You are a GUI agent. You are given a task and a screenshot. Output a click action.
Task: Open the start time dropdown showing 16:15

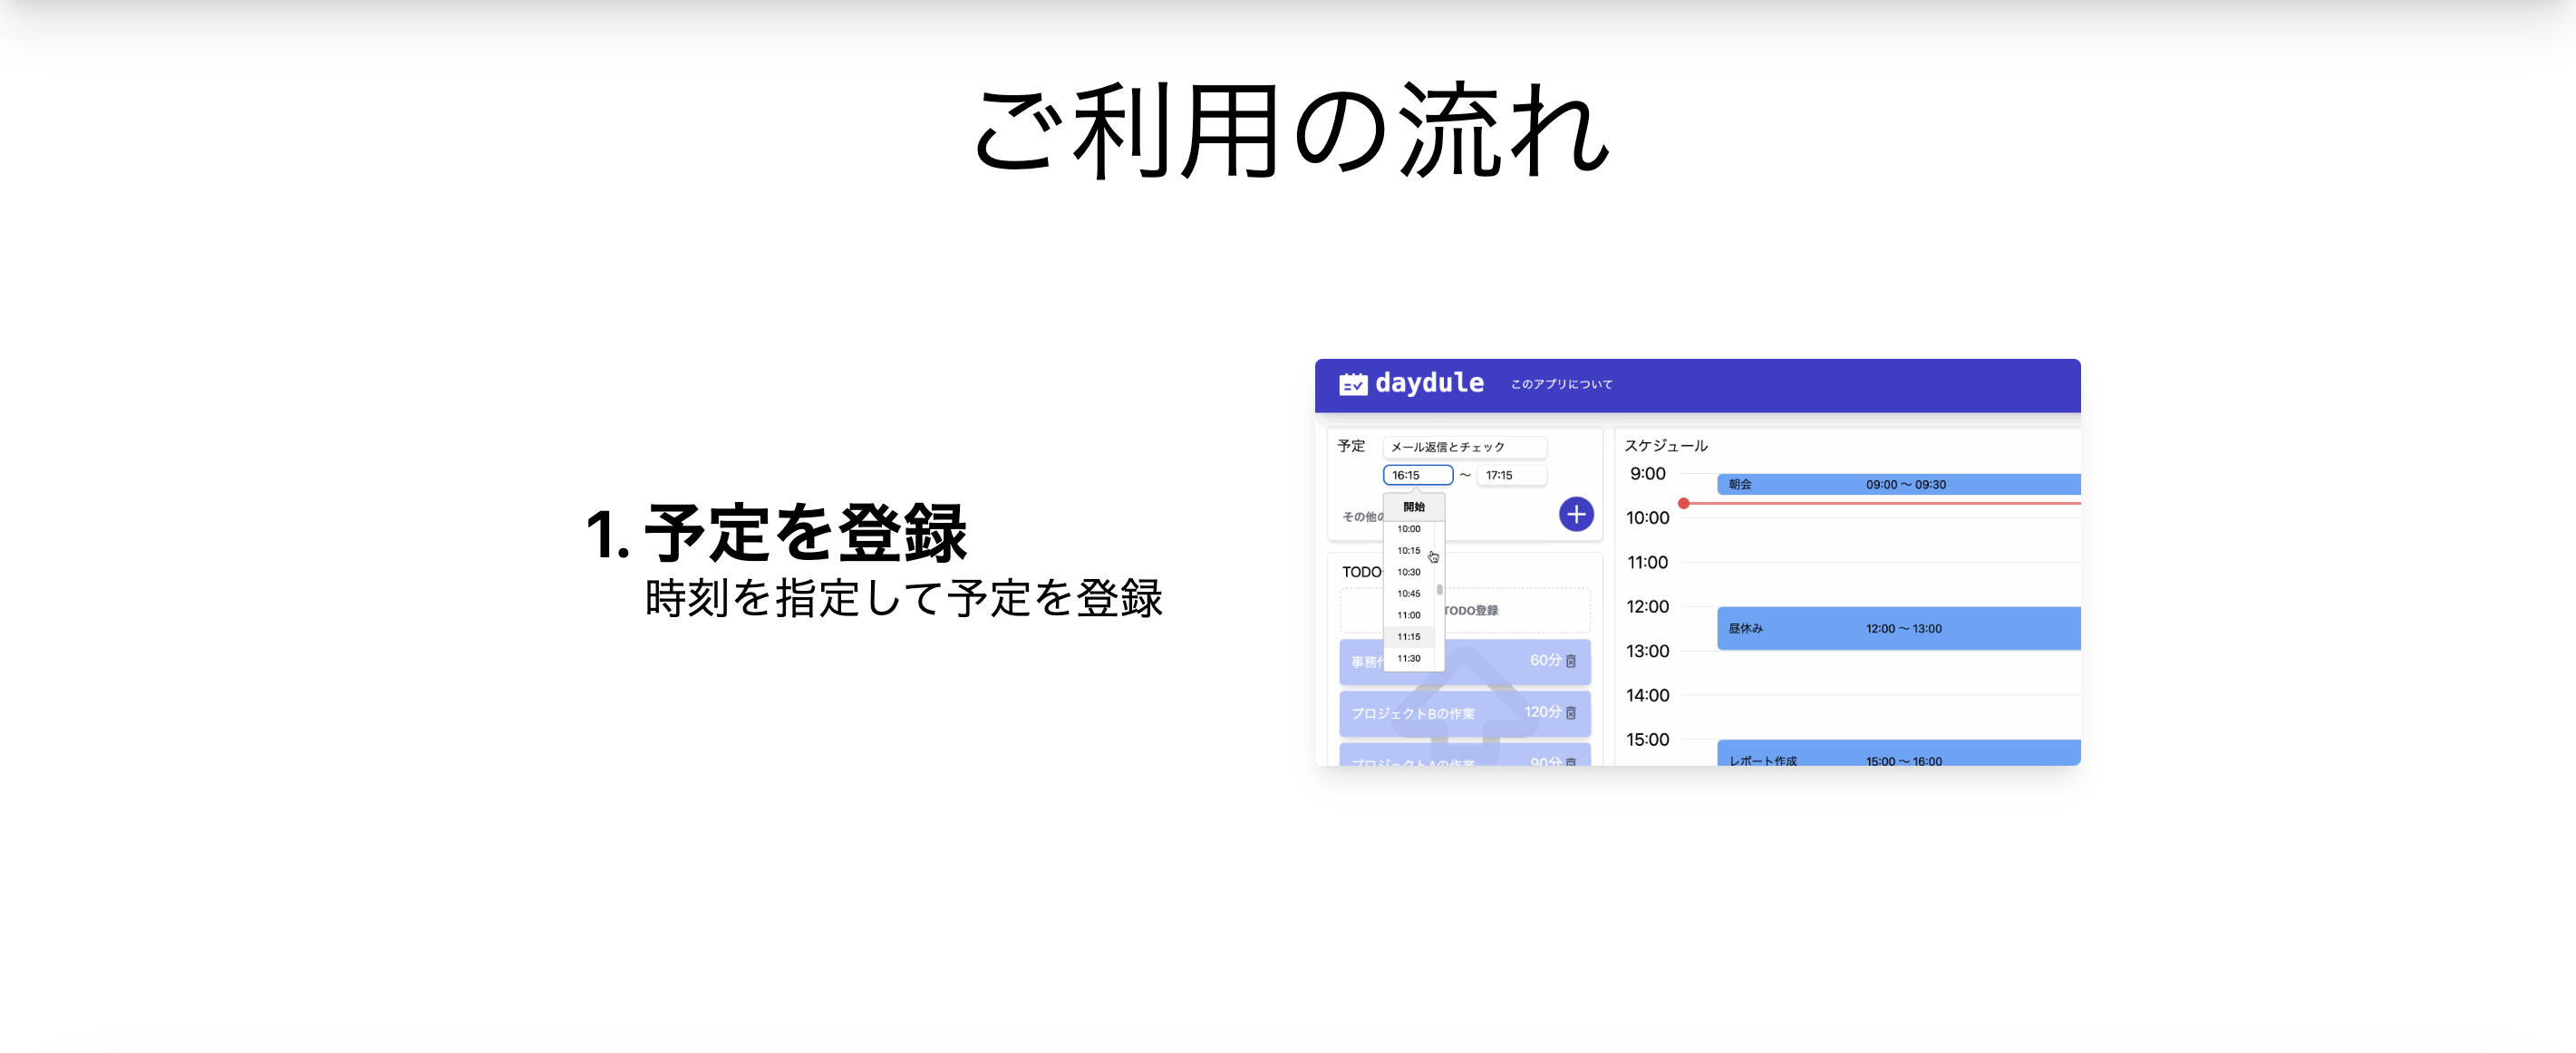[1416, 474]
